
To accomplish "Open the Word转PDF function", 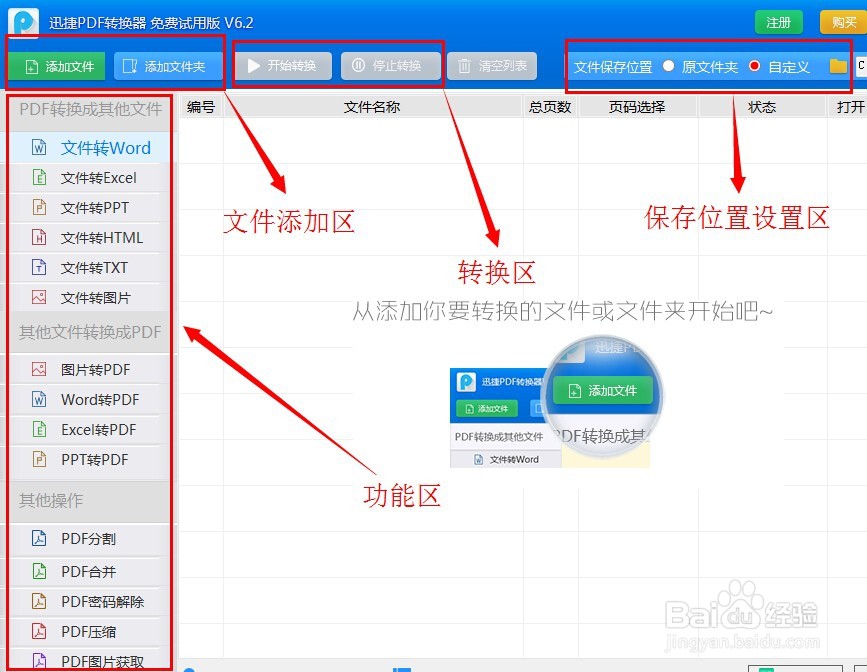I will (90, 399).
